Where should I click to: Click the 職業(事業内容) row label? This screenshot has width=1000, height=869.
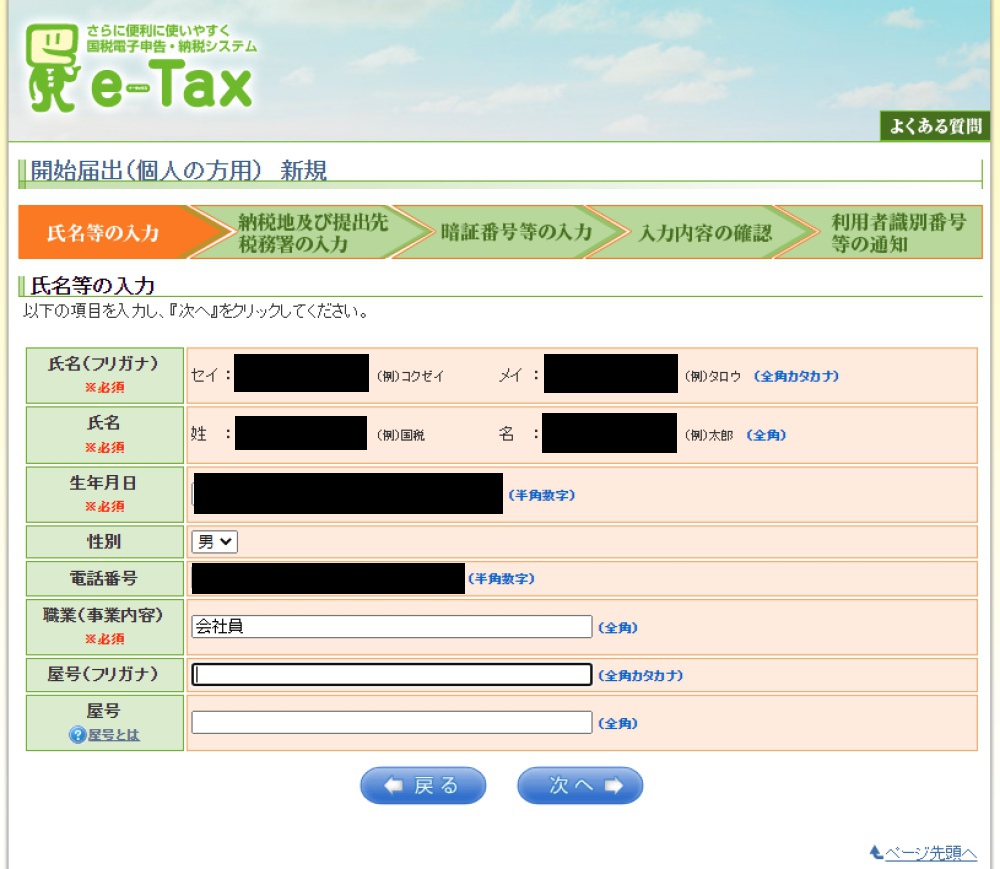(103, 615)
